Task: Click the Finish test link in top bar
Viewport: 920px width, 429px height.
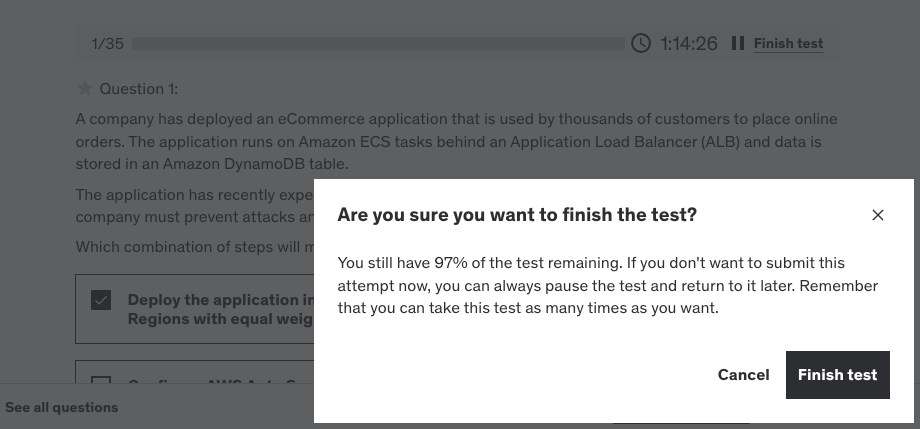Action: pos(788,43)
